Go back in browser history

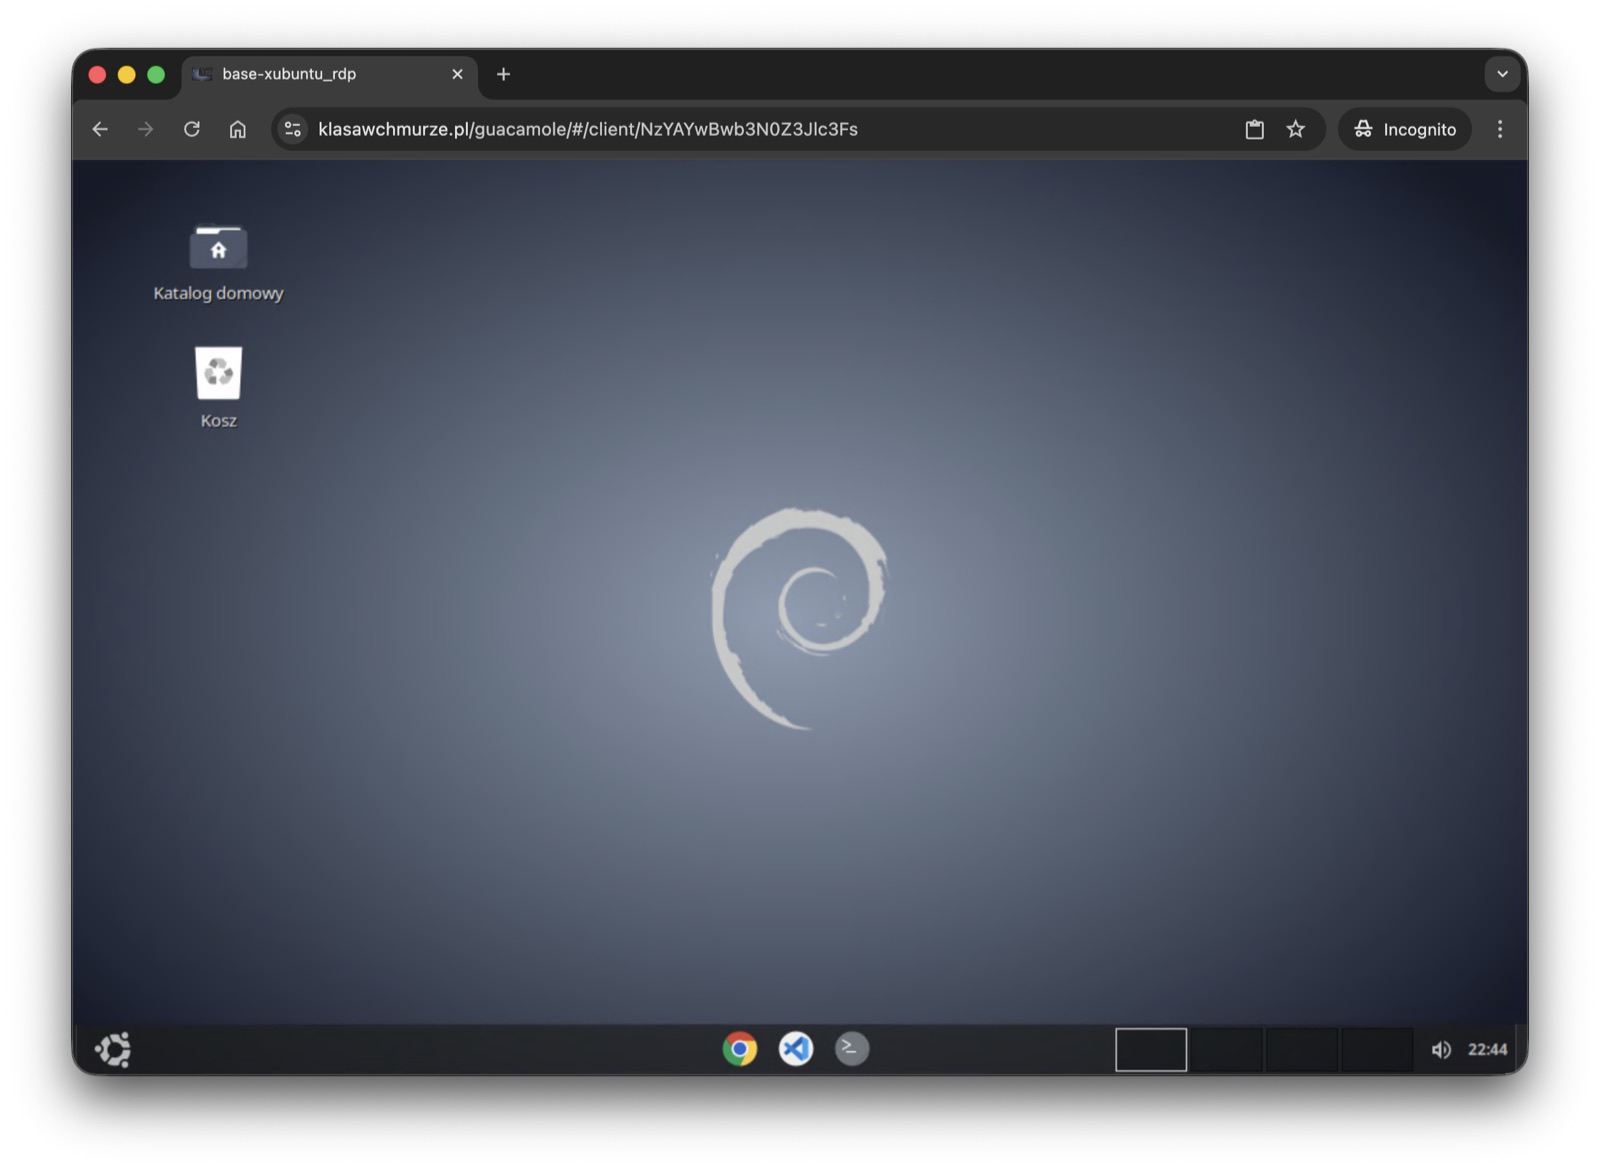coord(100,129)
